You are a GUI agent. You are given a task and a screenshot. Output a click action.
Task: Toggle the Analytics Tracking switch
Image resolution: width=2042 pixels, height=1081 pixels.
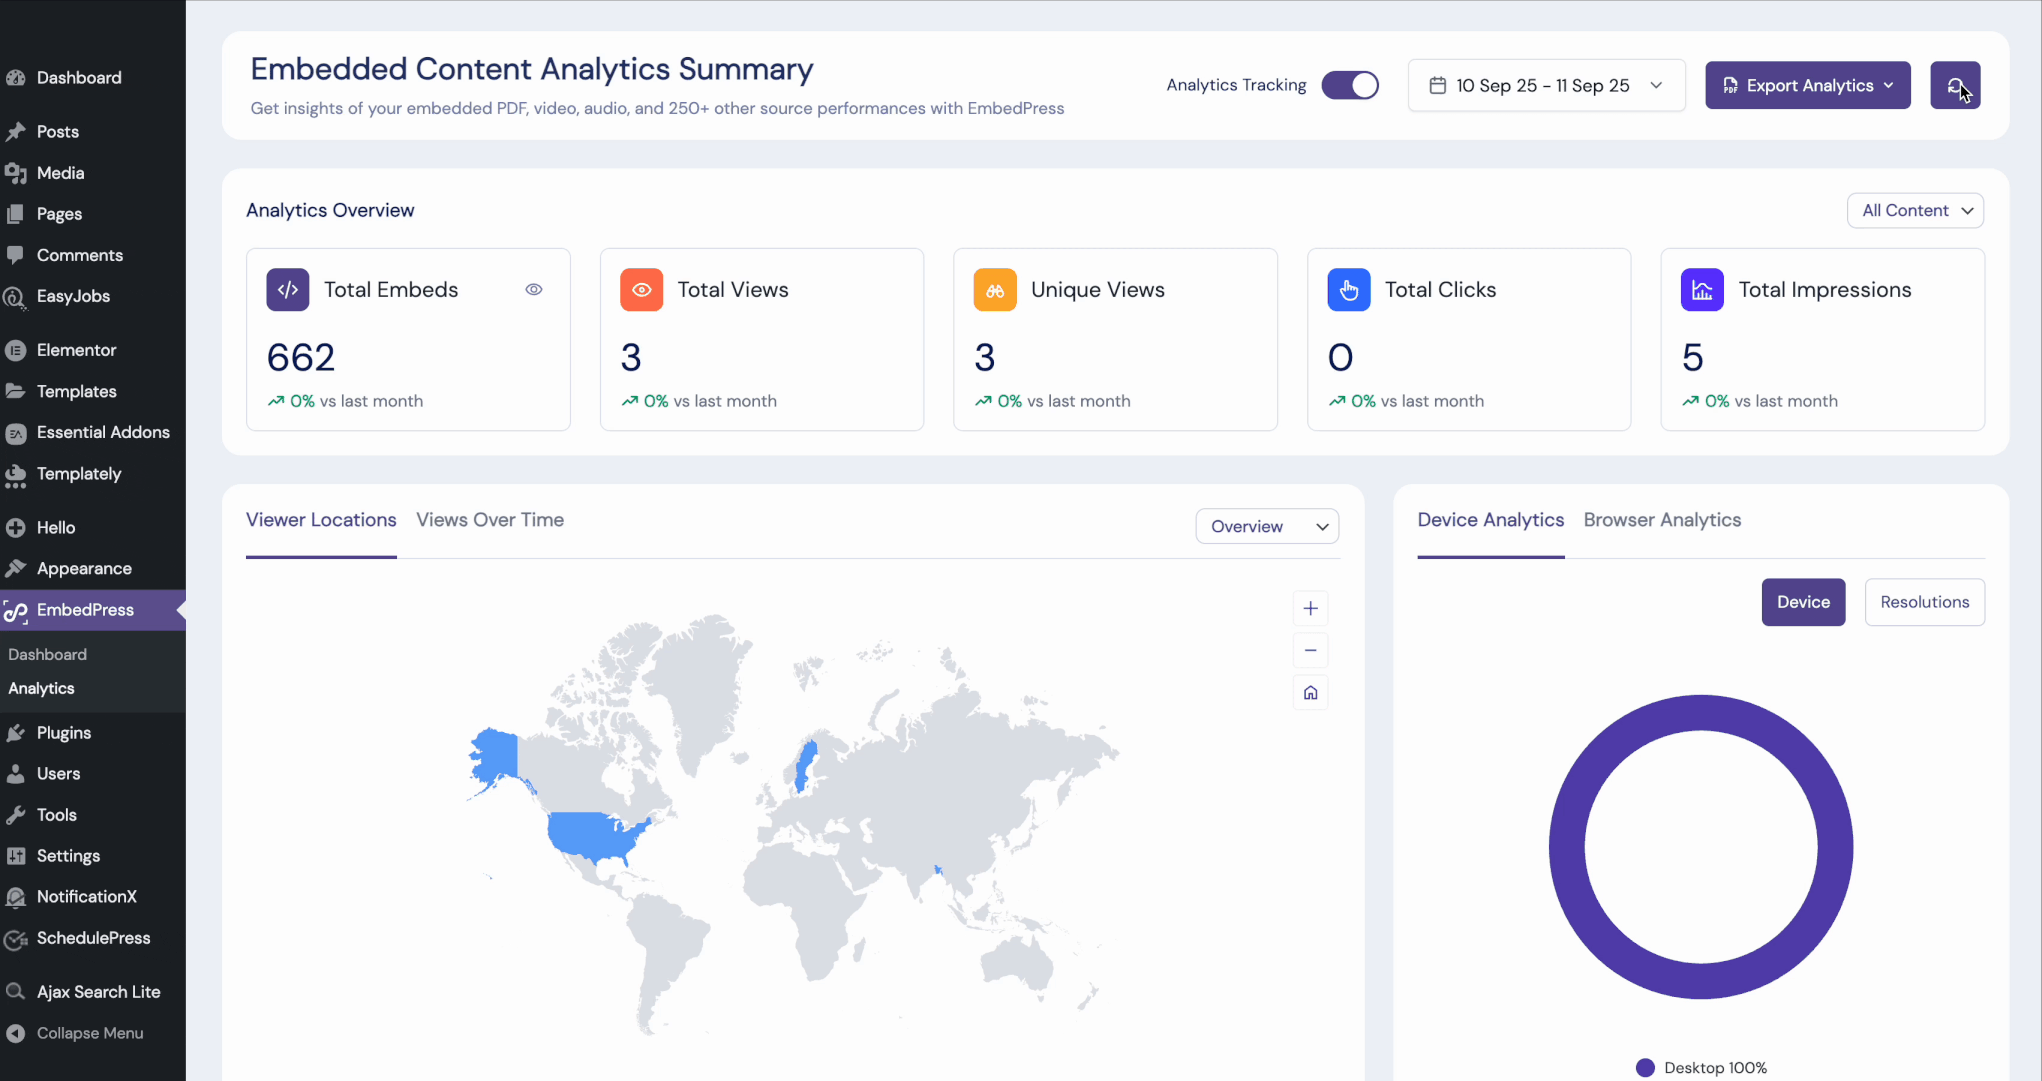[1350, 85]
